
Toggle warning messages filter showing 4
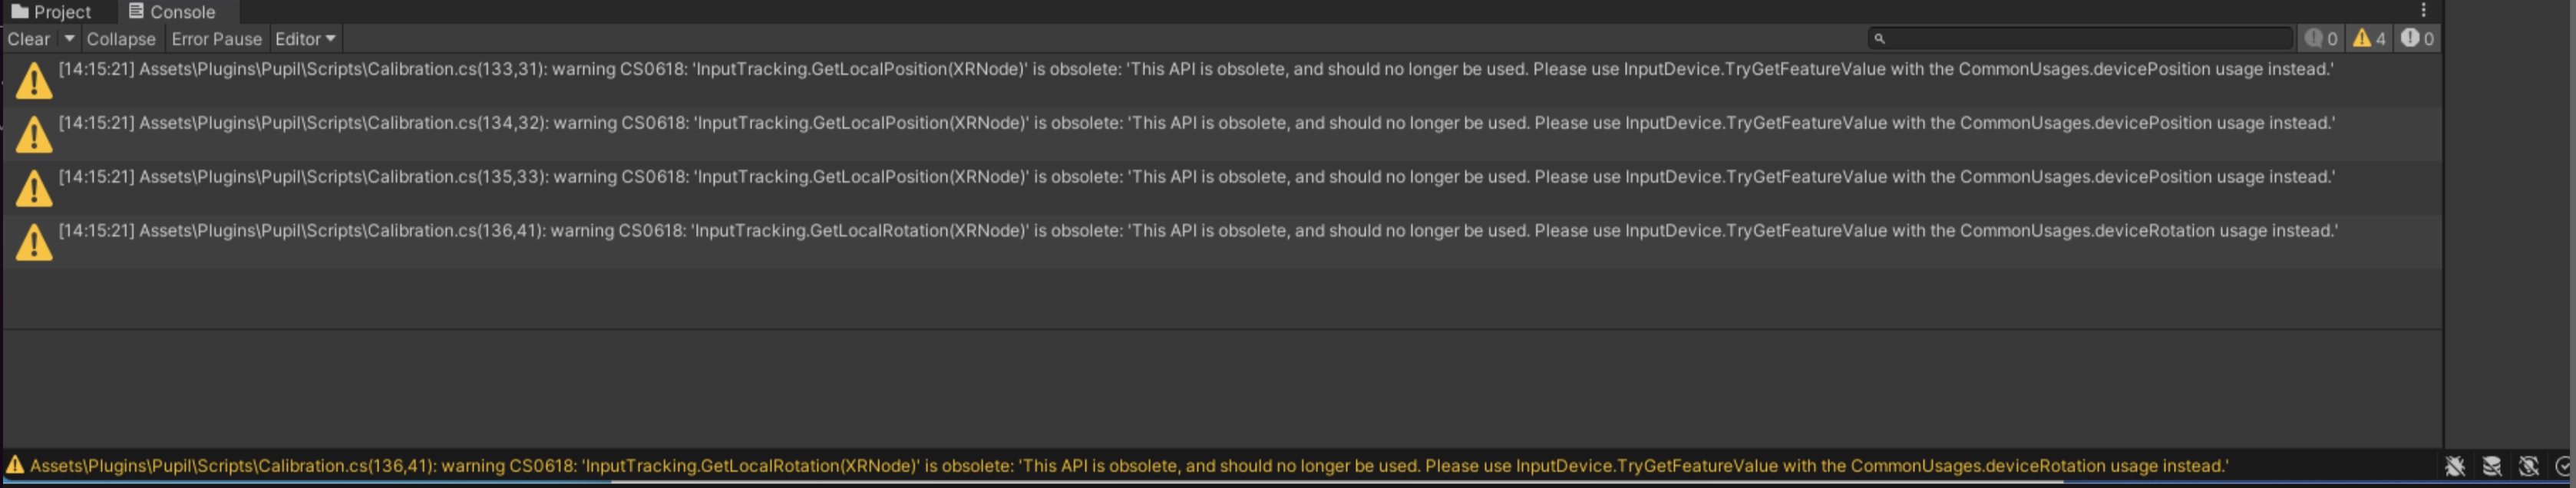pyautogui.click(x=2368, y=39)
